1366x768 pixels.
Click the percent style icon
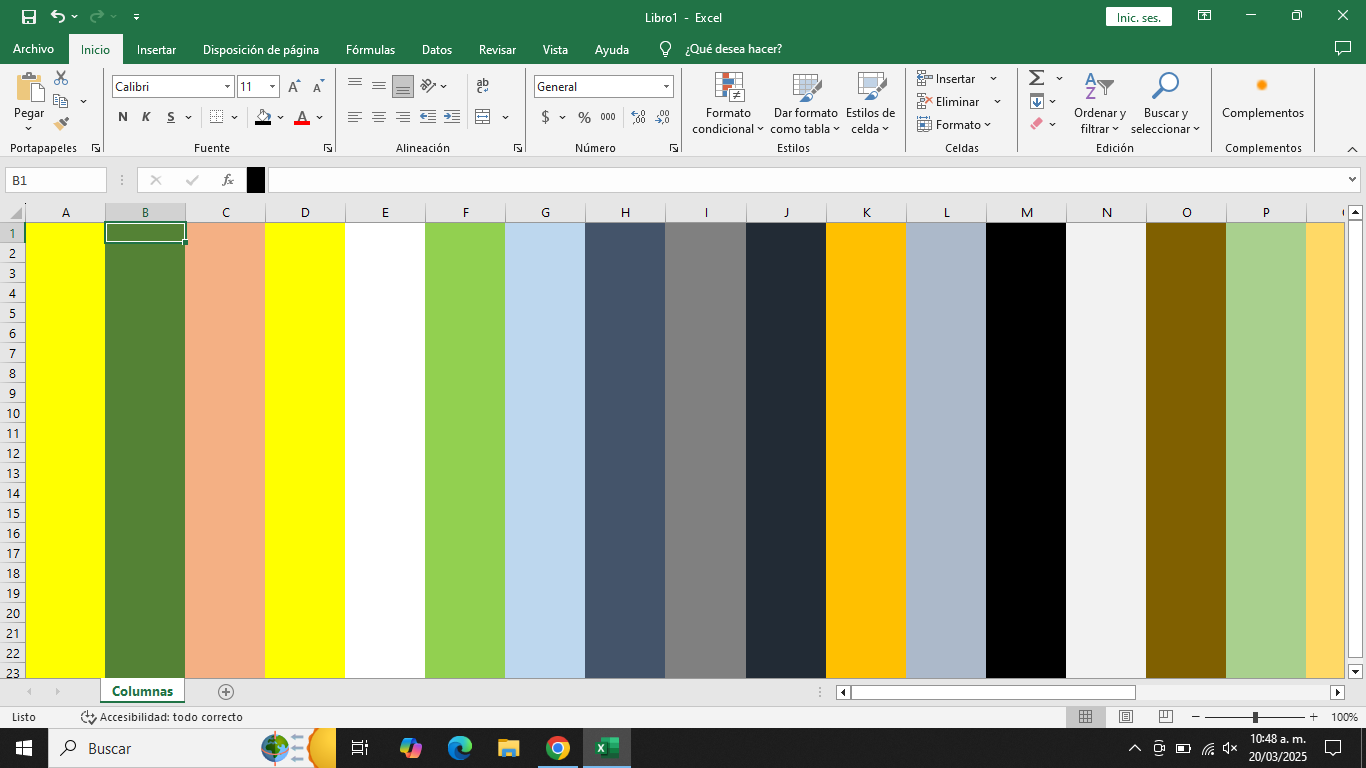click(584, 117)
